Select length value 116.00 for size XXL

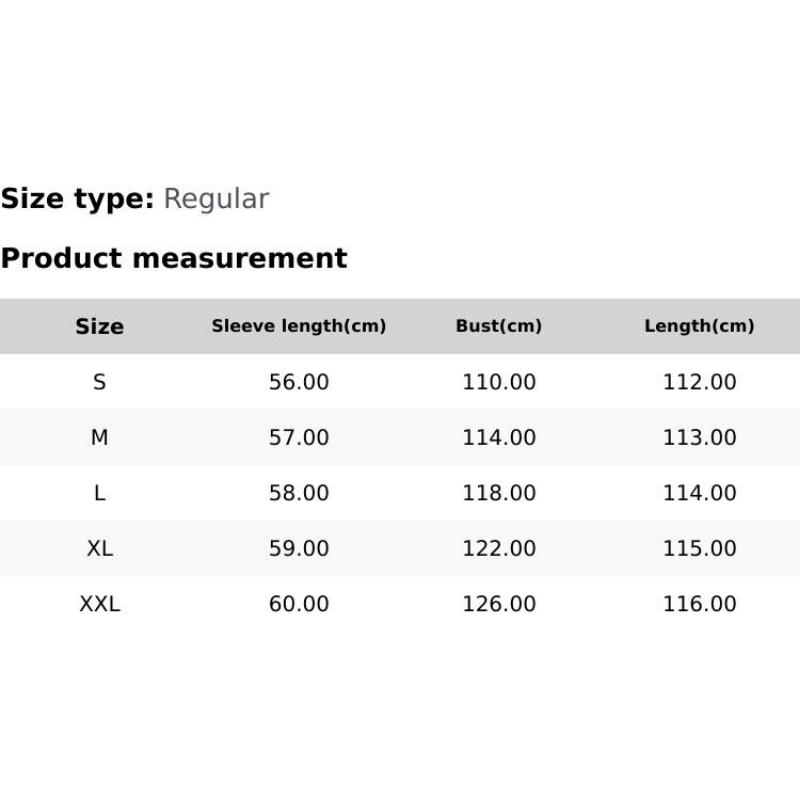[699, 604]
